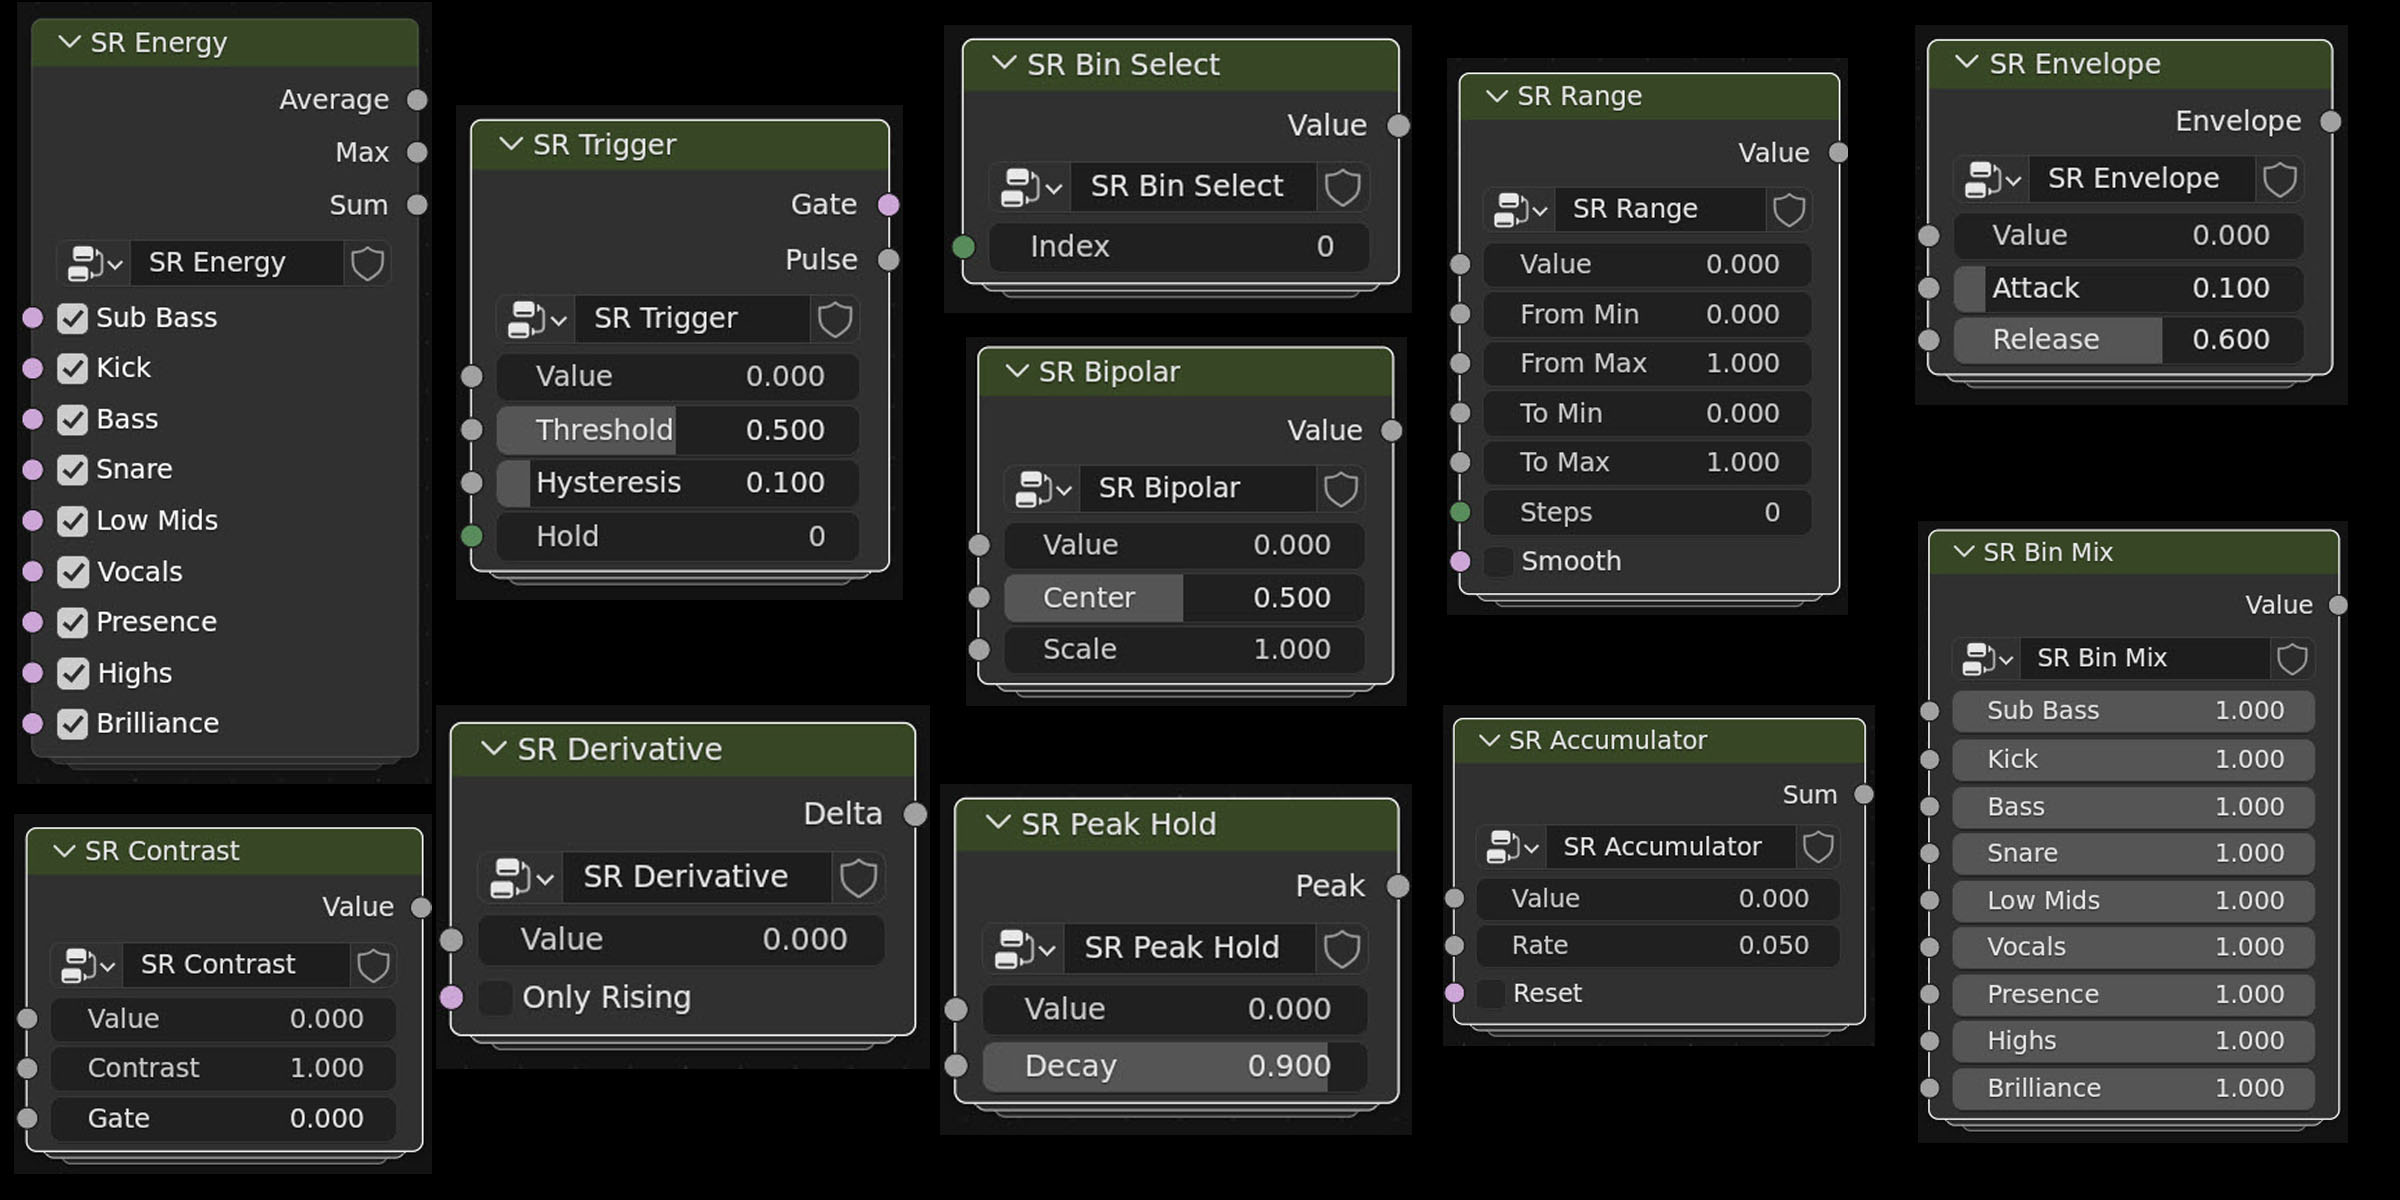Screen dimensions: 2400x1200
Task: Click Threshold slider in SR Trigger
Action: 678,431
